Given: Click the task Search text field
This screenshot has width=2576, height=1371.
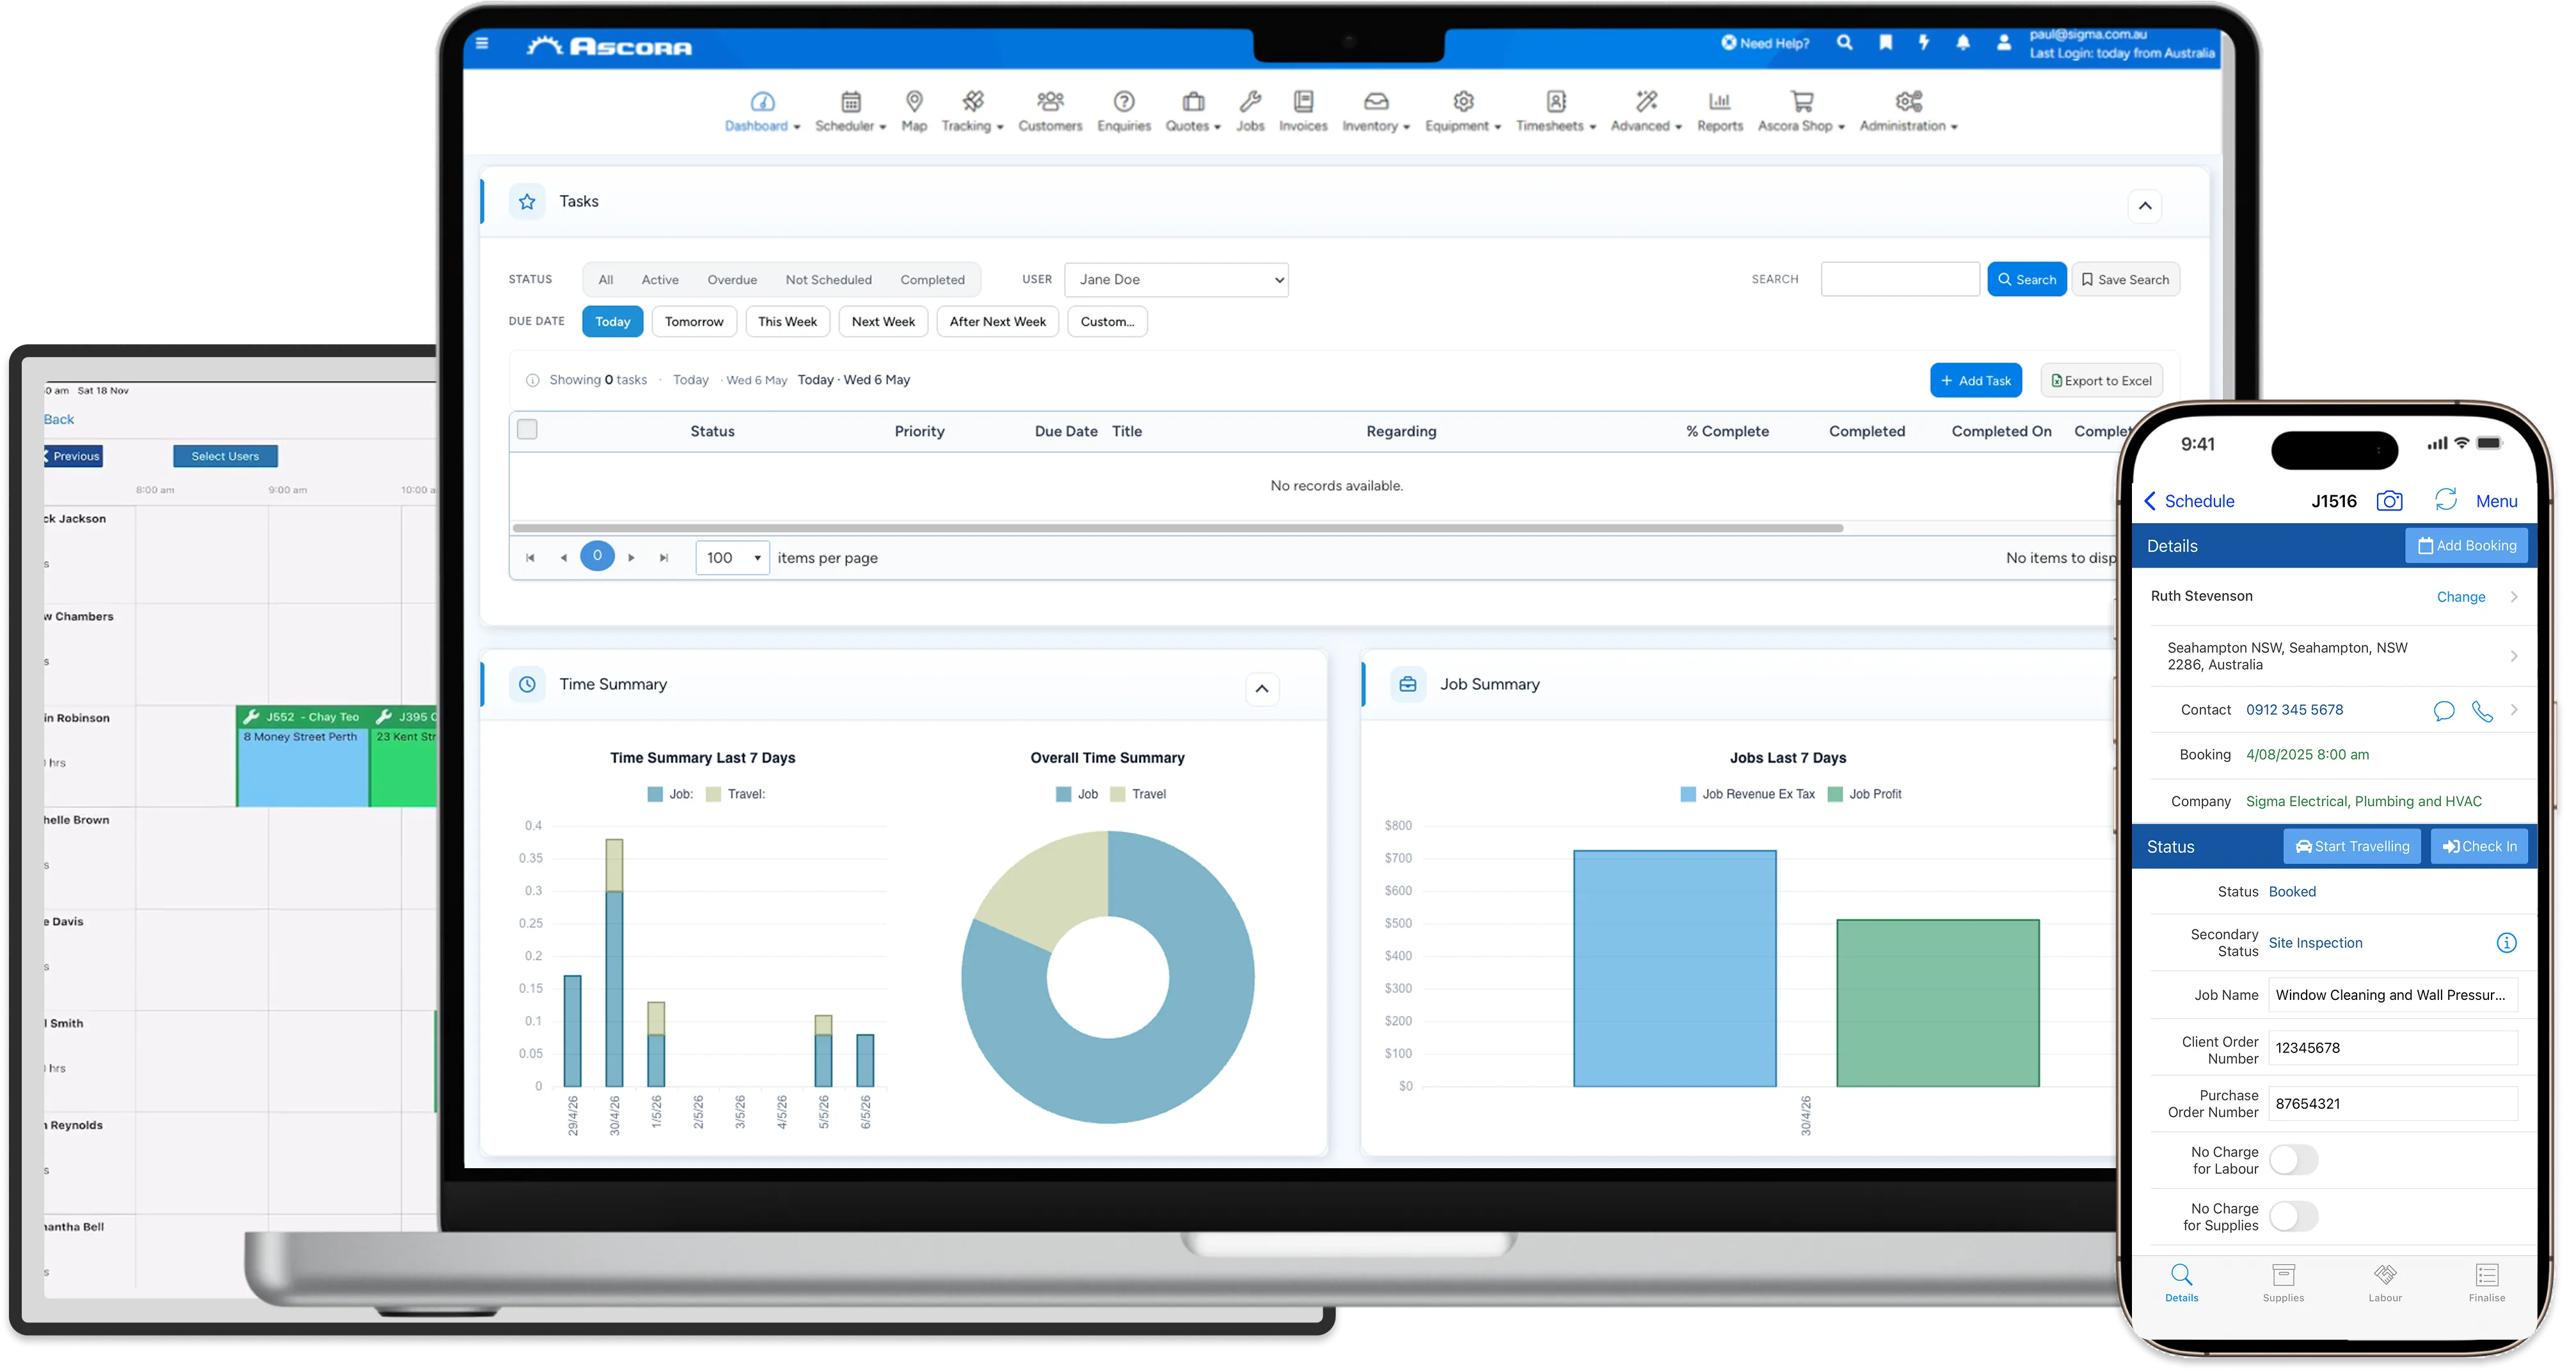Looking at the screenshot, I should coord(1900,280).
